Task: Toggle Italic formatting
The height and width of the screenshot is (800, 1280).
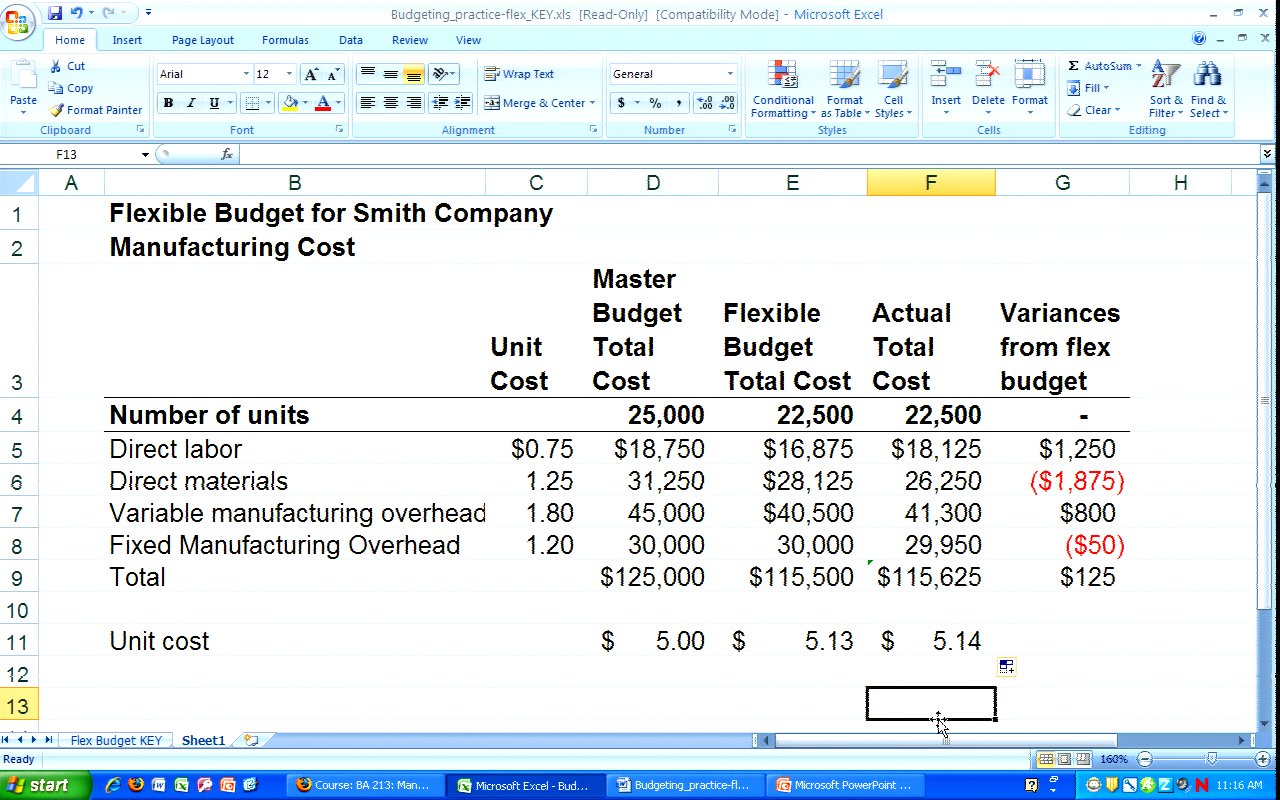Action: (x=191, y=103)
